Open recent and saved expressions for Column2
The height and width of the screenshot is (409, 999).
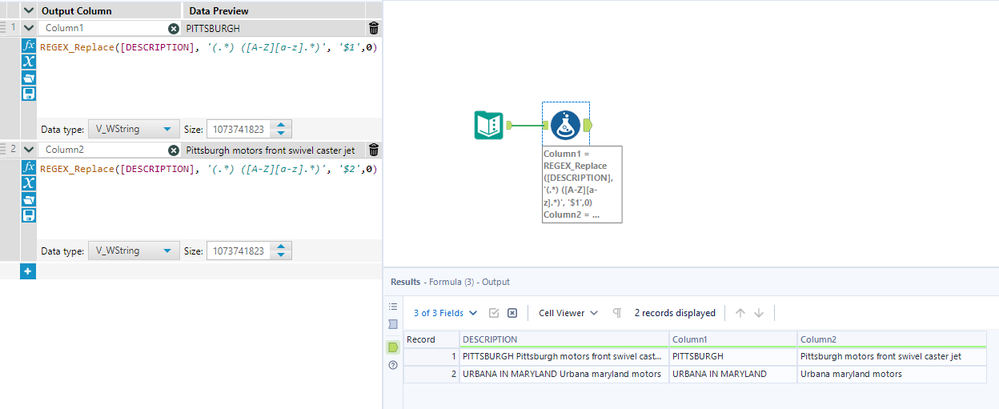pyautogui.click(x=29, y=199)
